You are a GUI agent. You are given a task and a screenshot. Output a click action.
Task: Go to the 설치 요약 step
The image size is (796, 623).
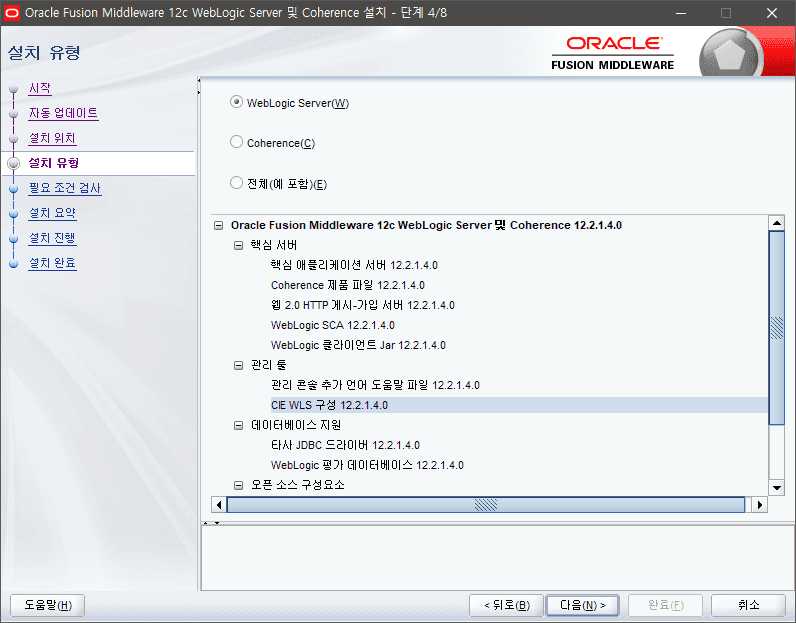click(x=52, y=213)
